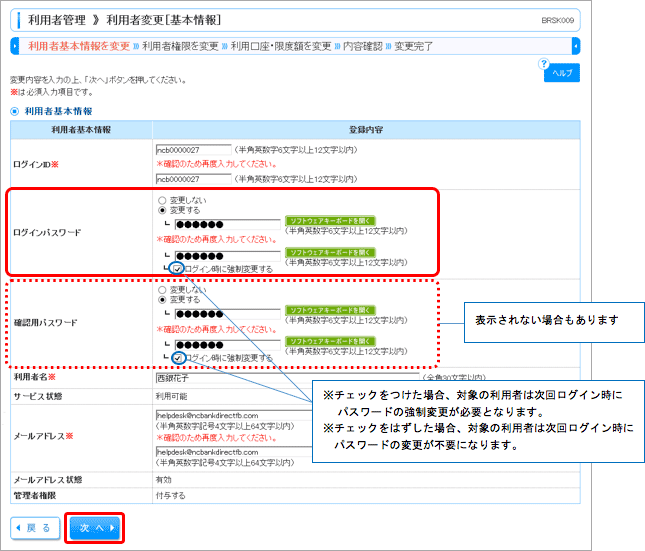
Task: Open software keyboard for confirmation password re-entry
Action: (x=330, y=341)
